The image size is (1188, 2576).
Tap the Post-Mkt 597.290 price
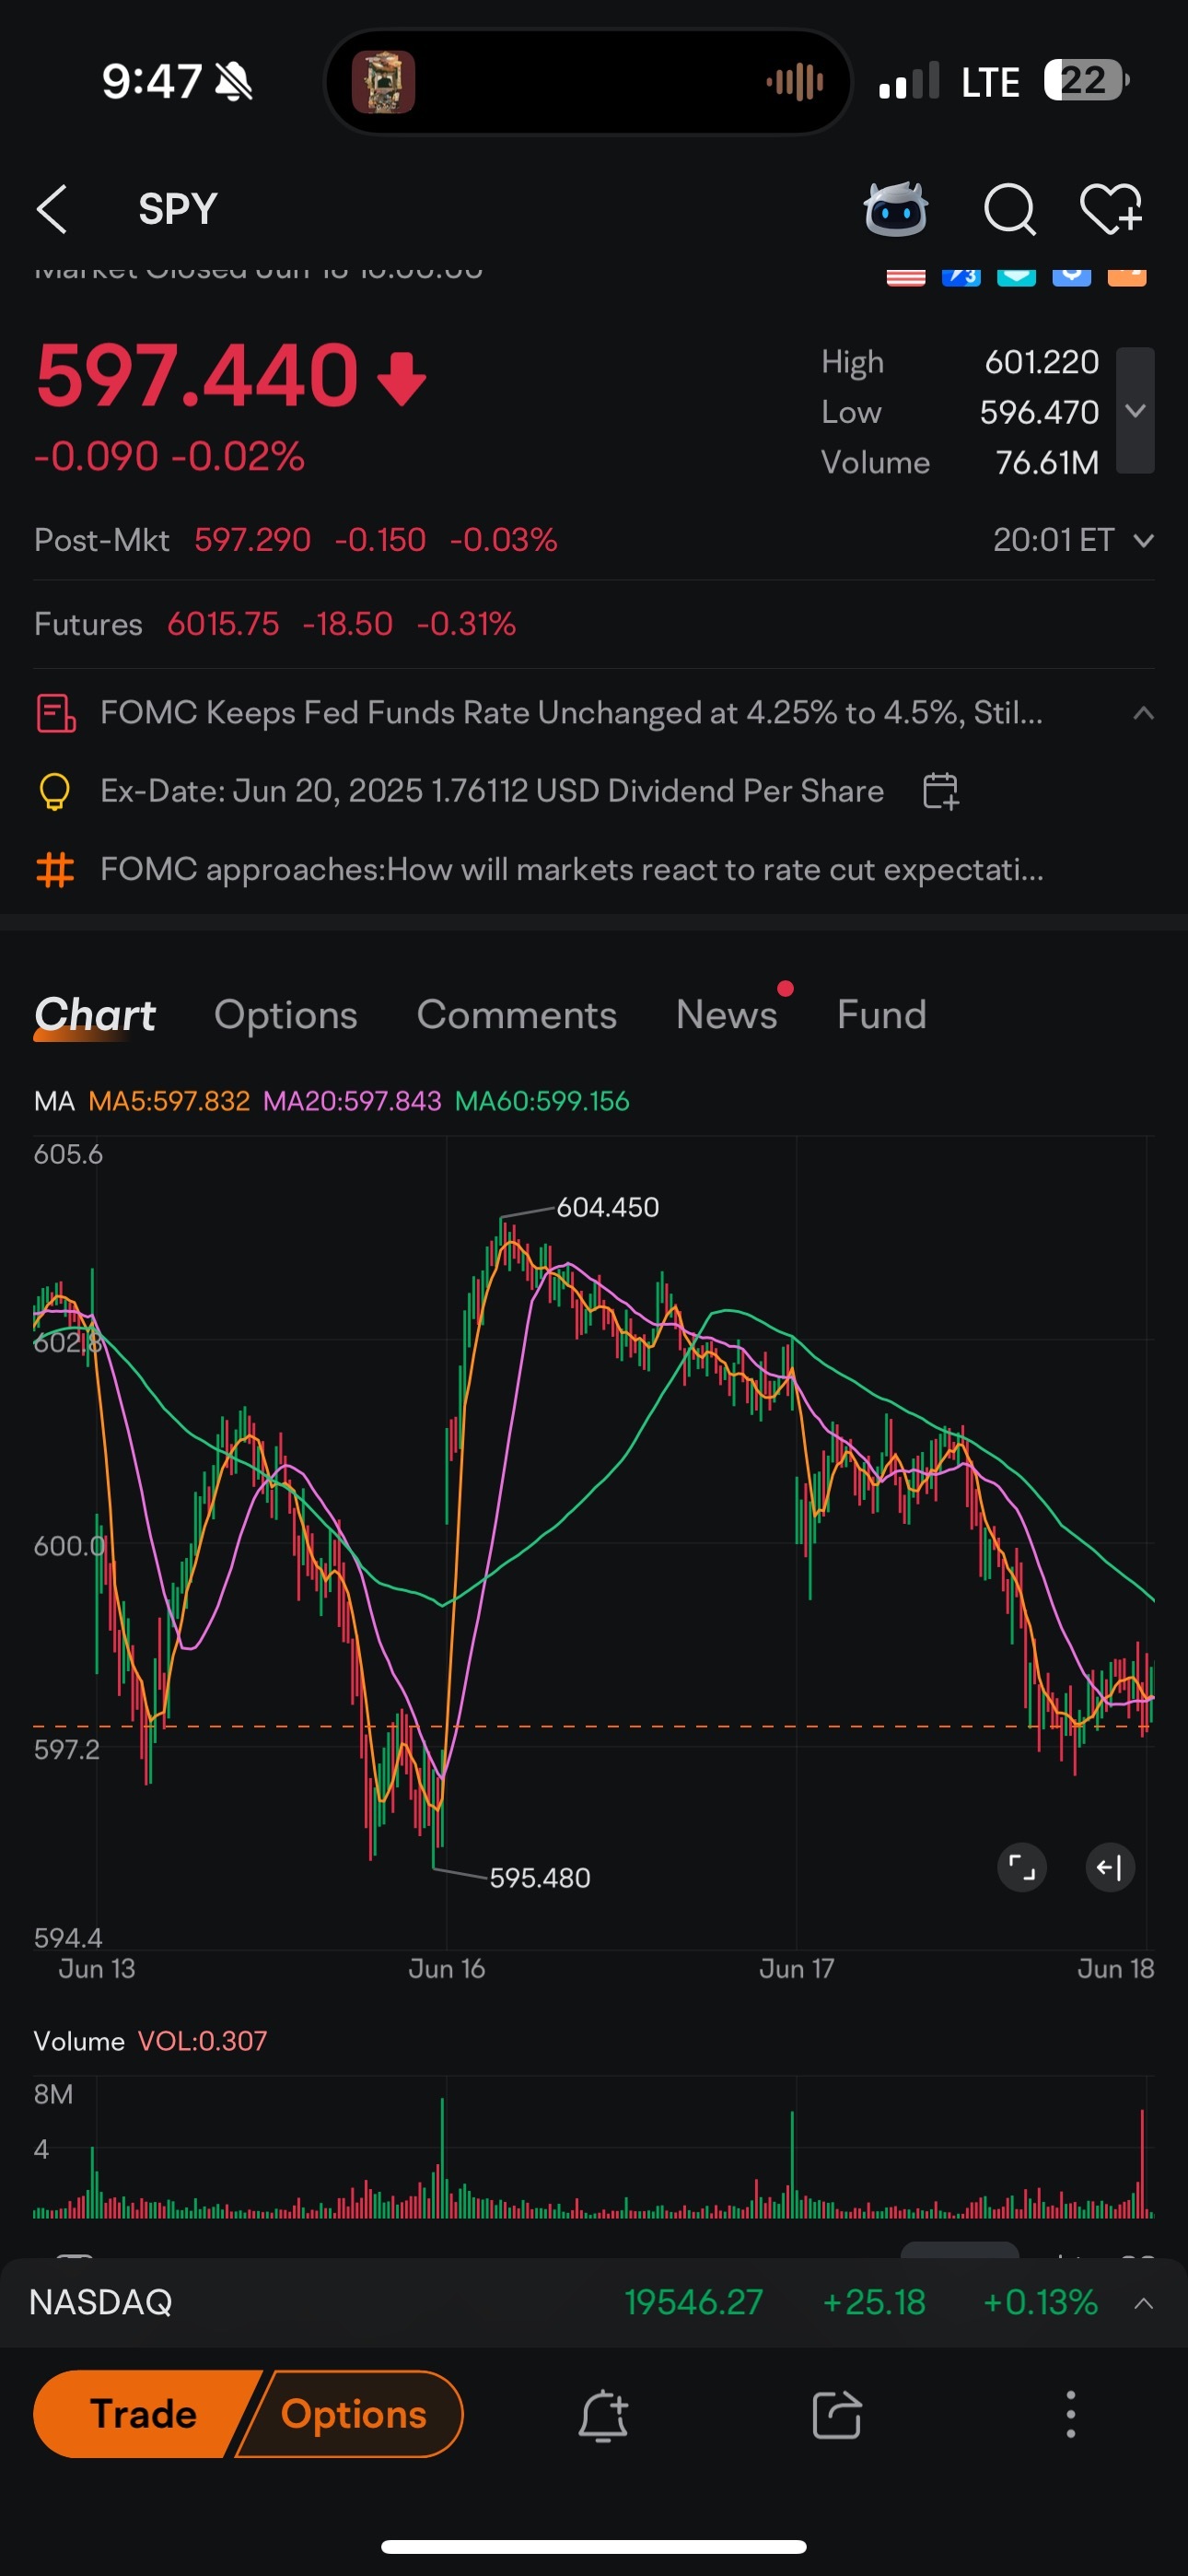tap(252, 540)
